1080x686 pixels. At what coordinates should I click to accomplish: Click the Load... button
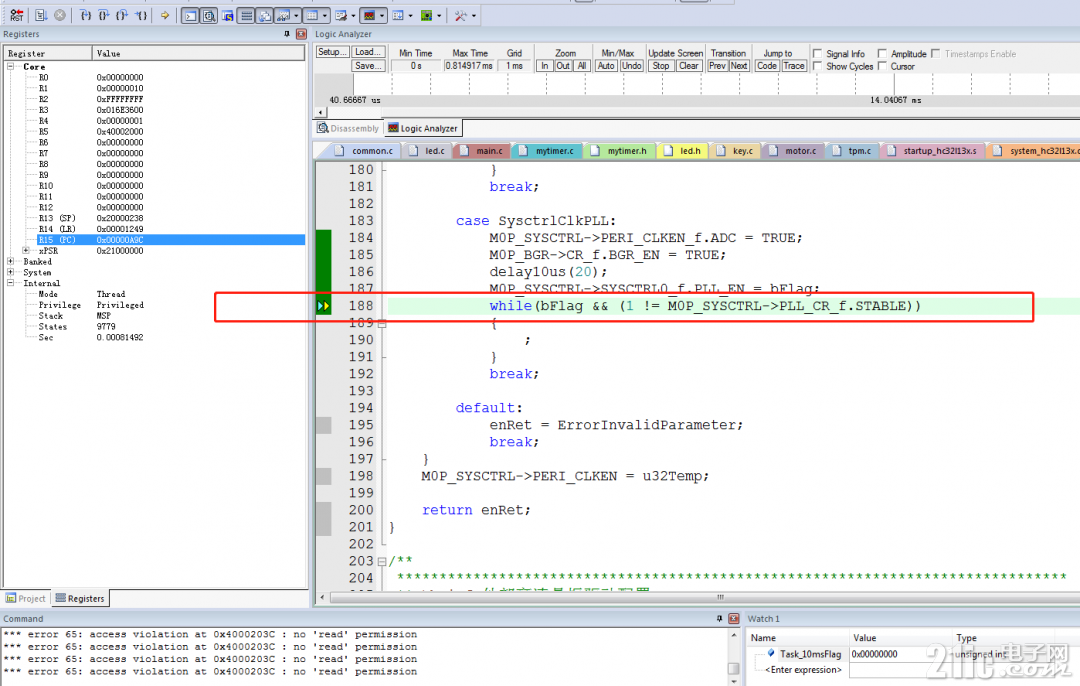[368, 52]
